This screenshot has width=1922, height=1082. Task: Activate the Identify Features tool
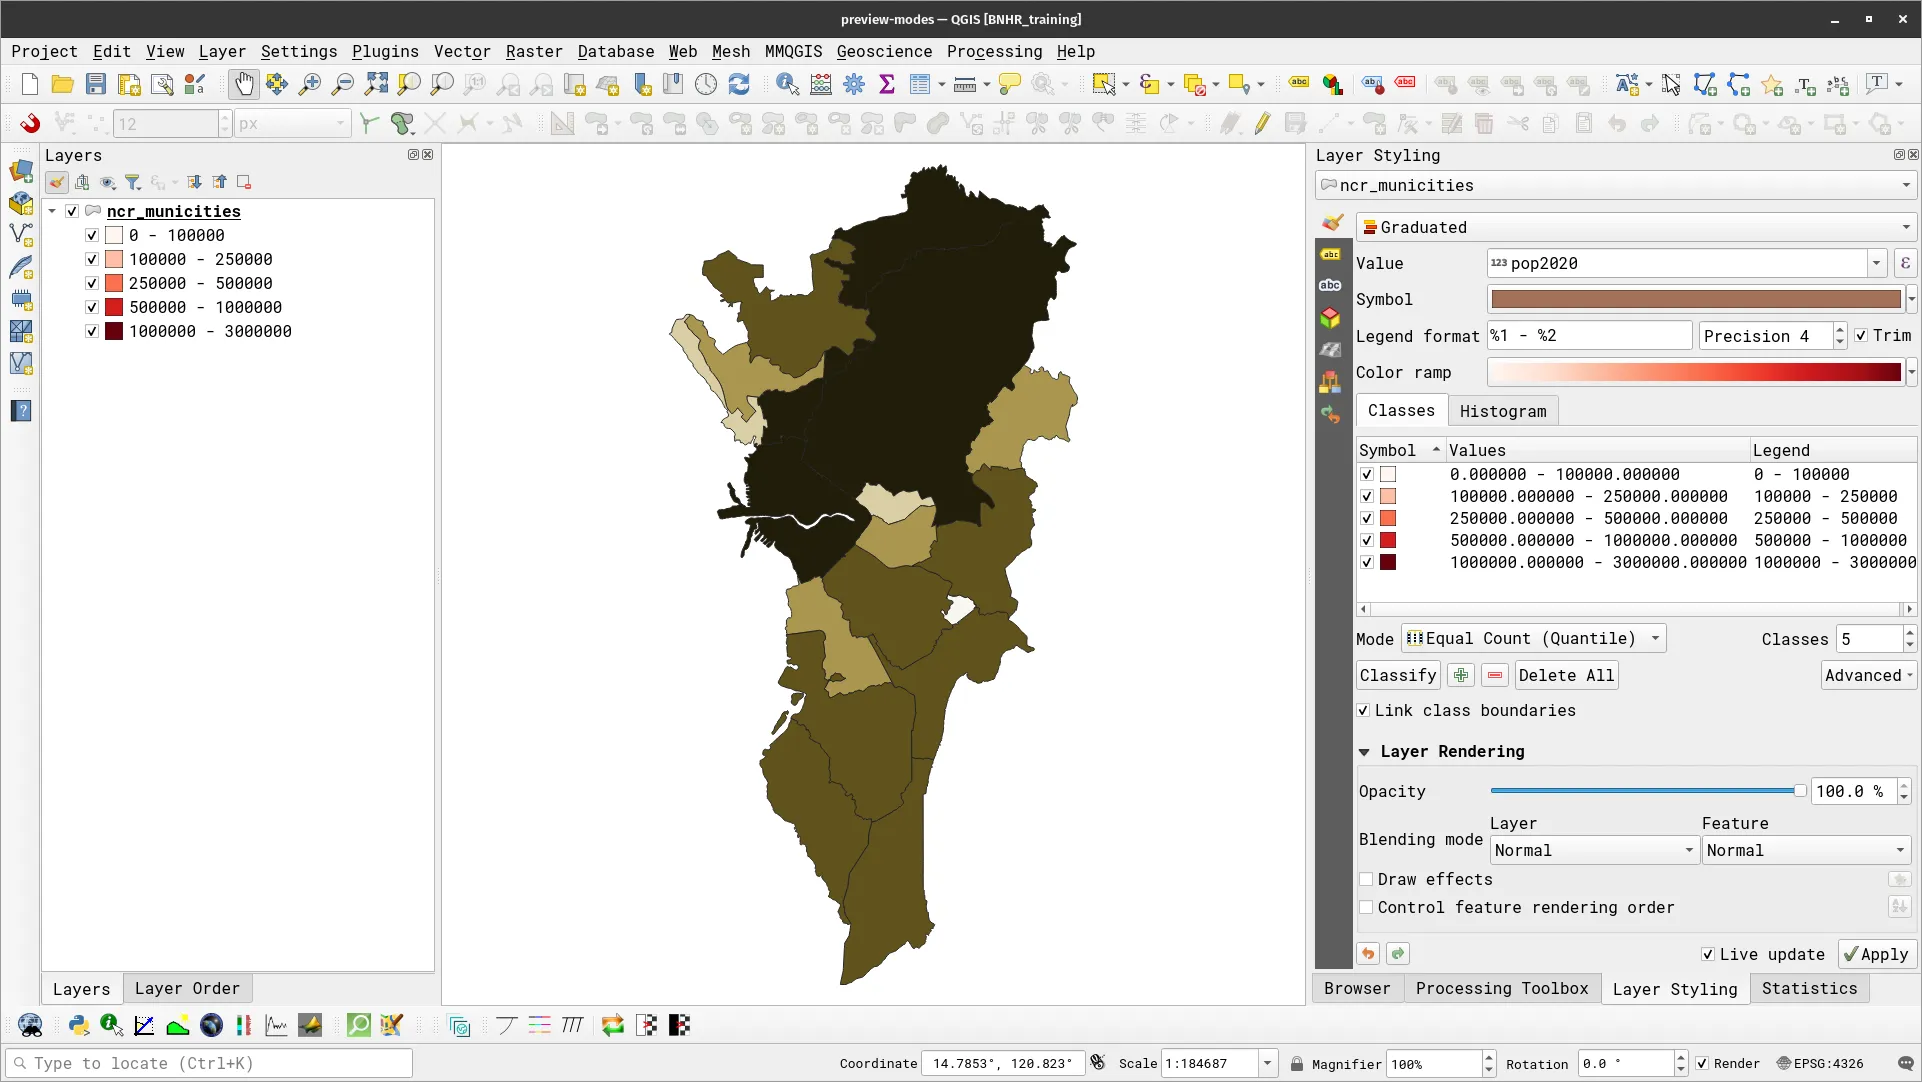click(x=787, y=84)
